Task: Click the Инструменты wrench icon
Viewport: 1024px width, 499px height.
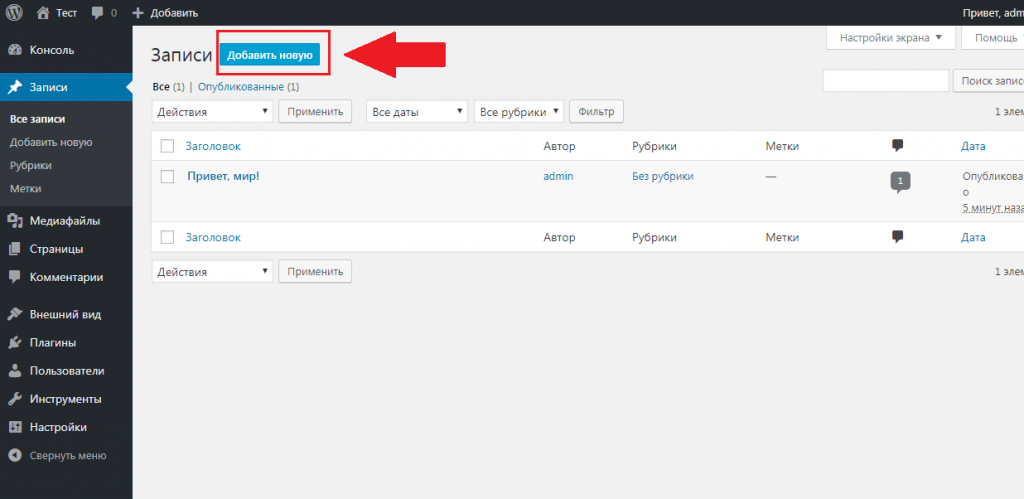Action: [x=14, y=398]
